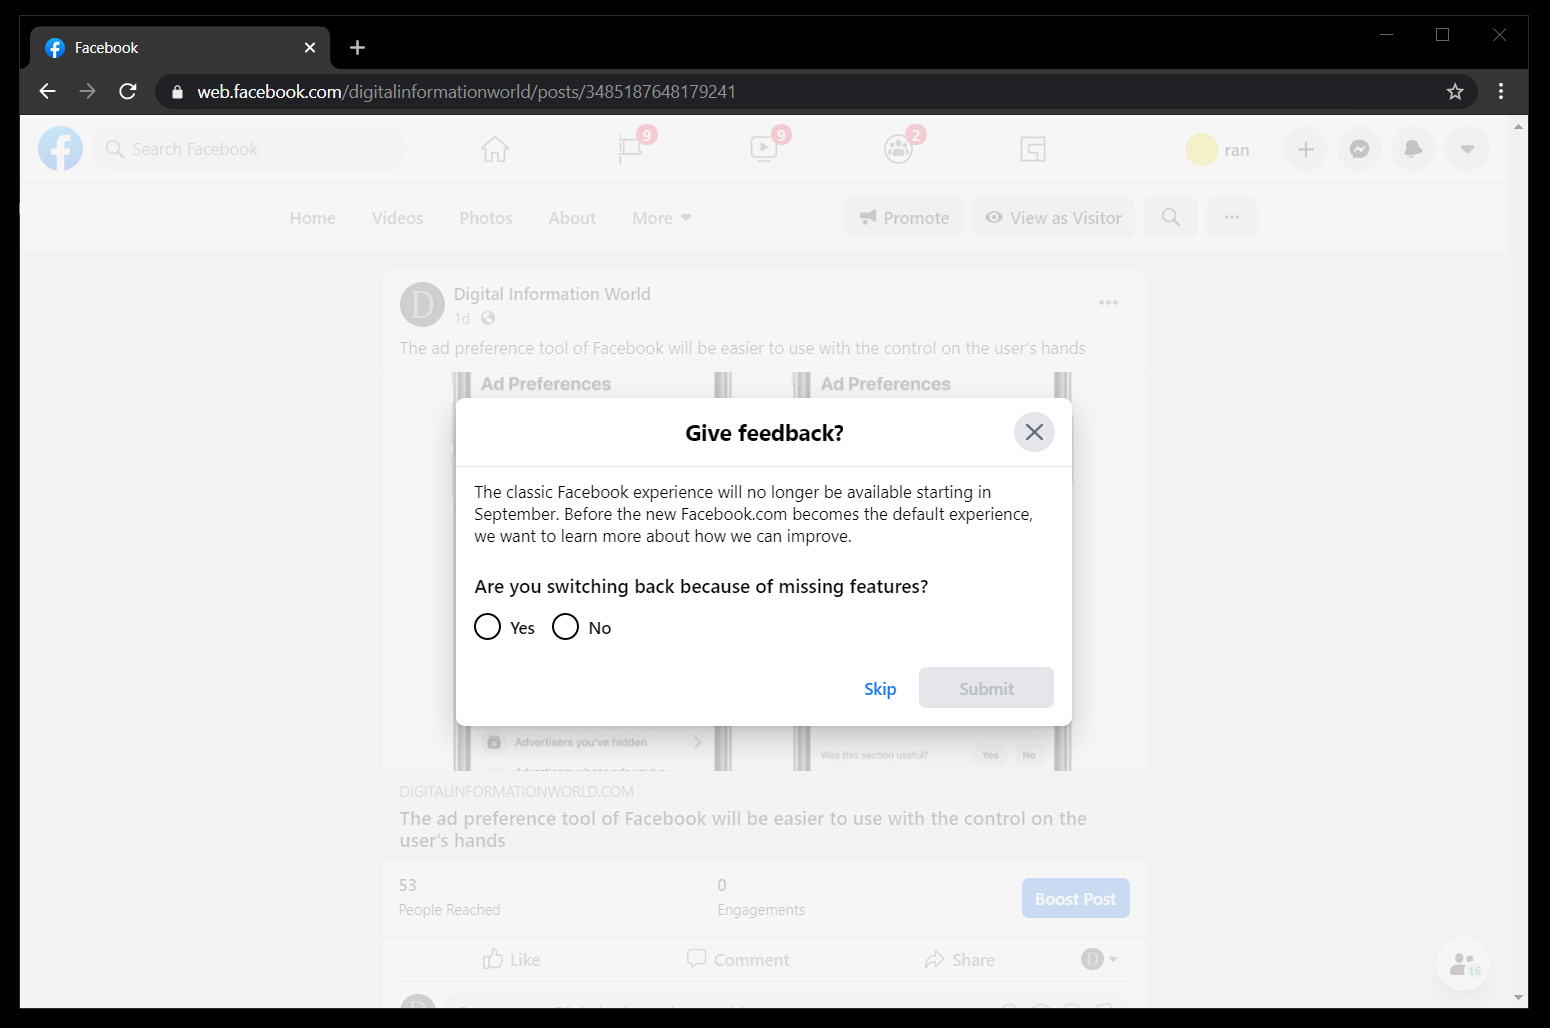Switch to the Photos tab

[x=486, y=218]
